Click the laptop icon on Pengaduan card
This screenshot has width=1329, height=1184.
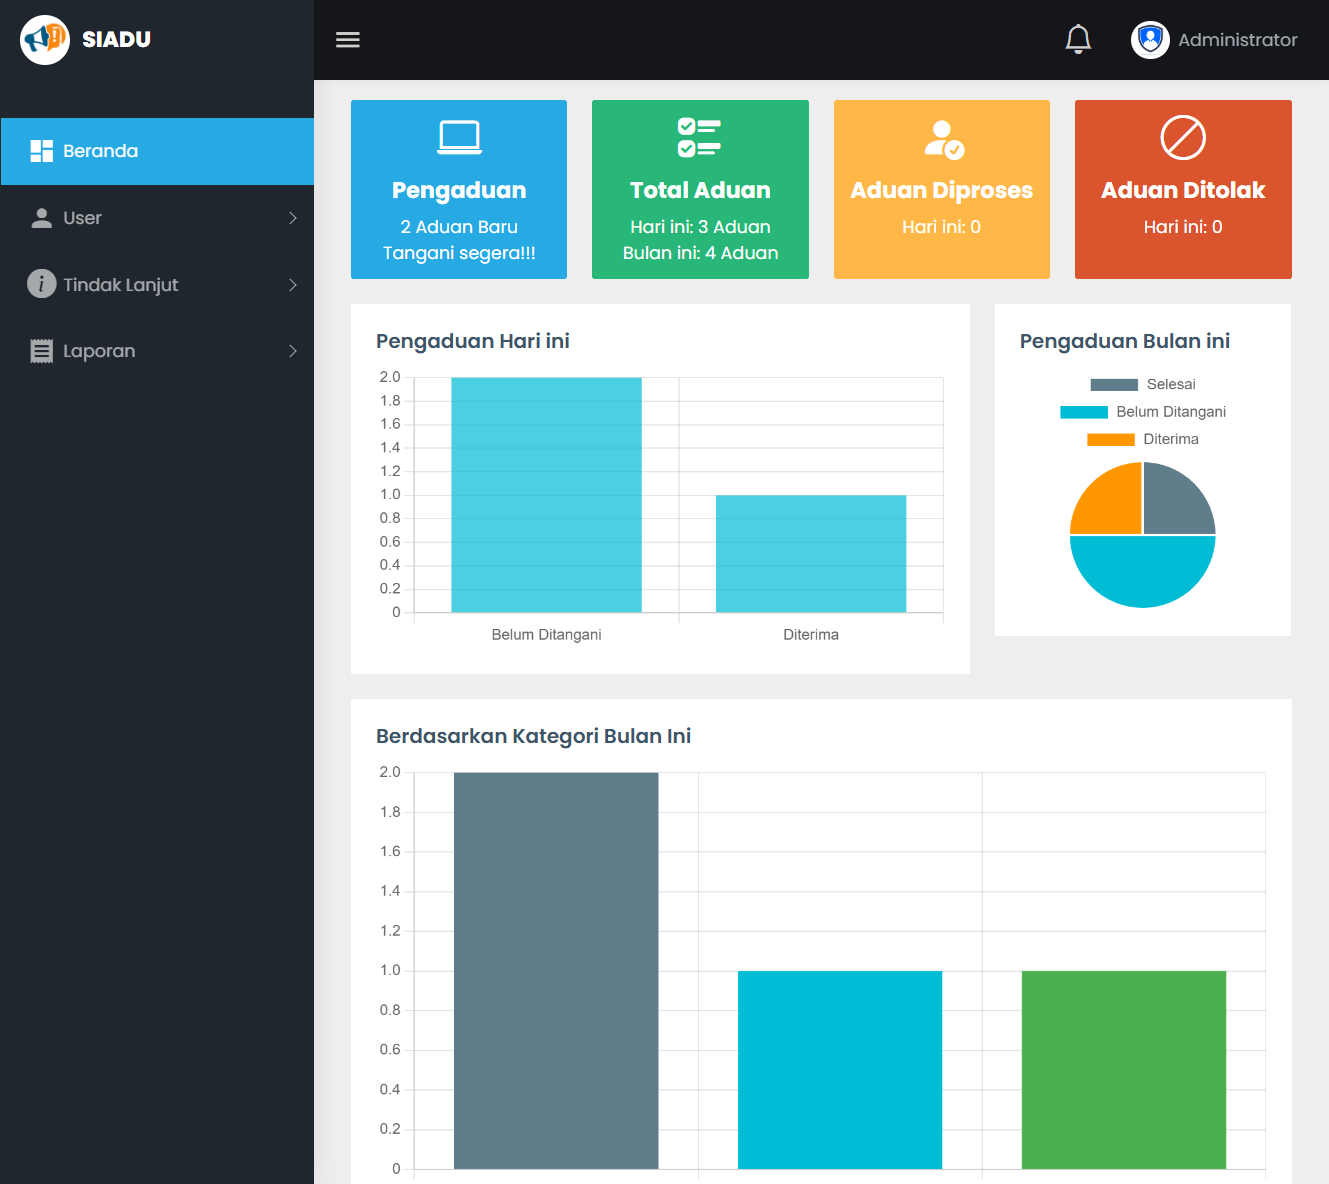tap(459, 137)
